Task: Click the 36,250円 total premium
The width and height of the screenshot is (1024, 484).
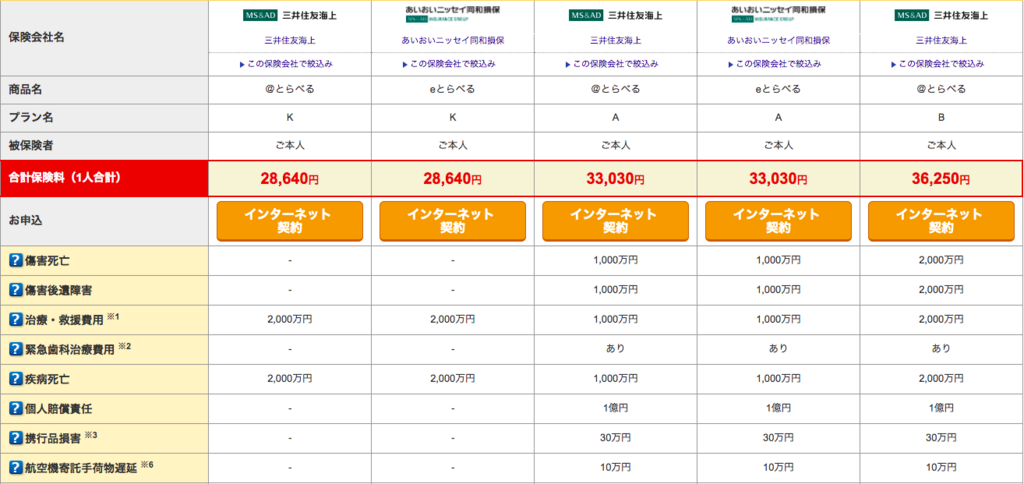Action: [x=942, y=178]
